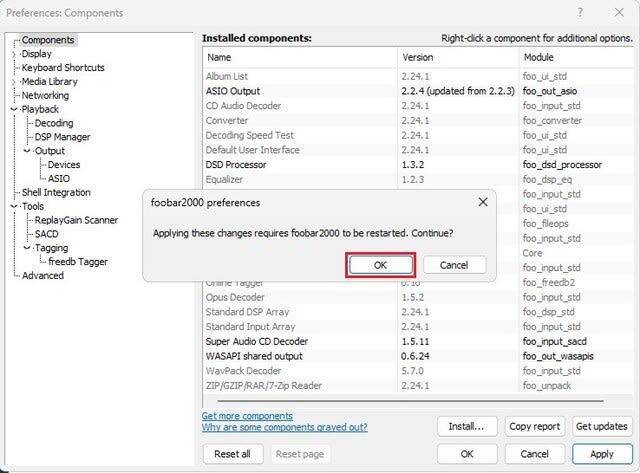Select WASAPI shared output row
Viewport: 640px width, 473px height.
[418, 356]
